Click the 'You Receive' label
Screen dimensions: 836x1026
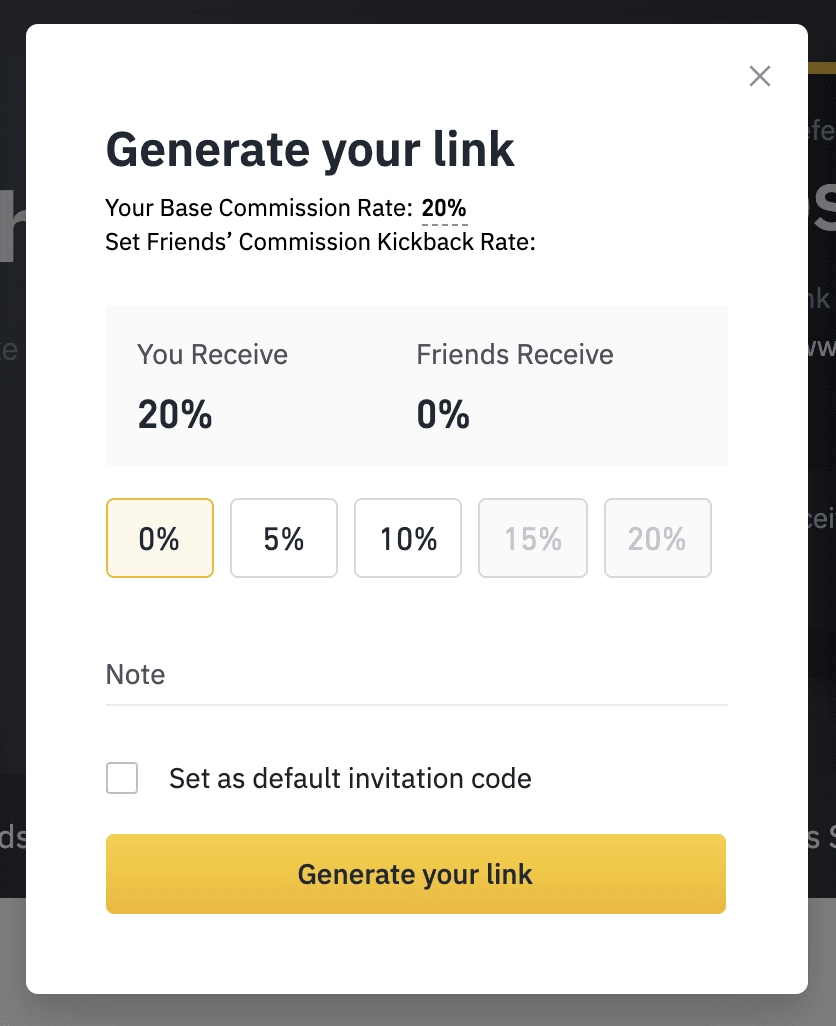point(212,355)
